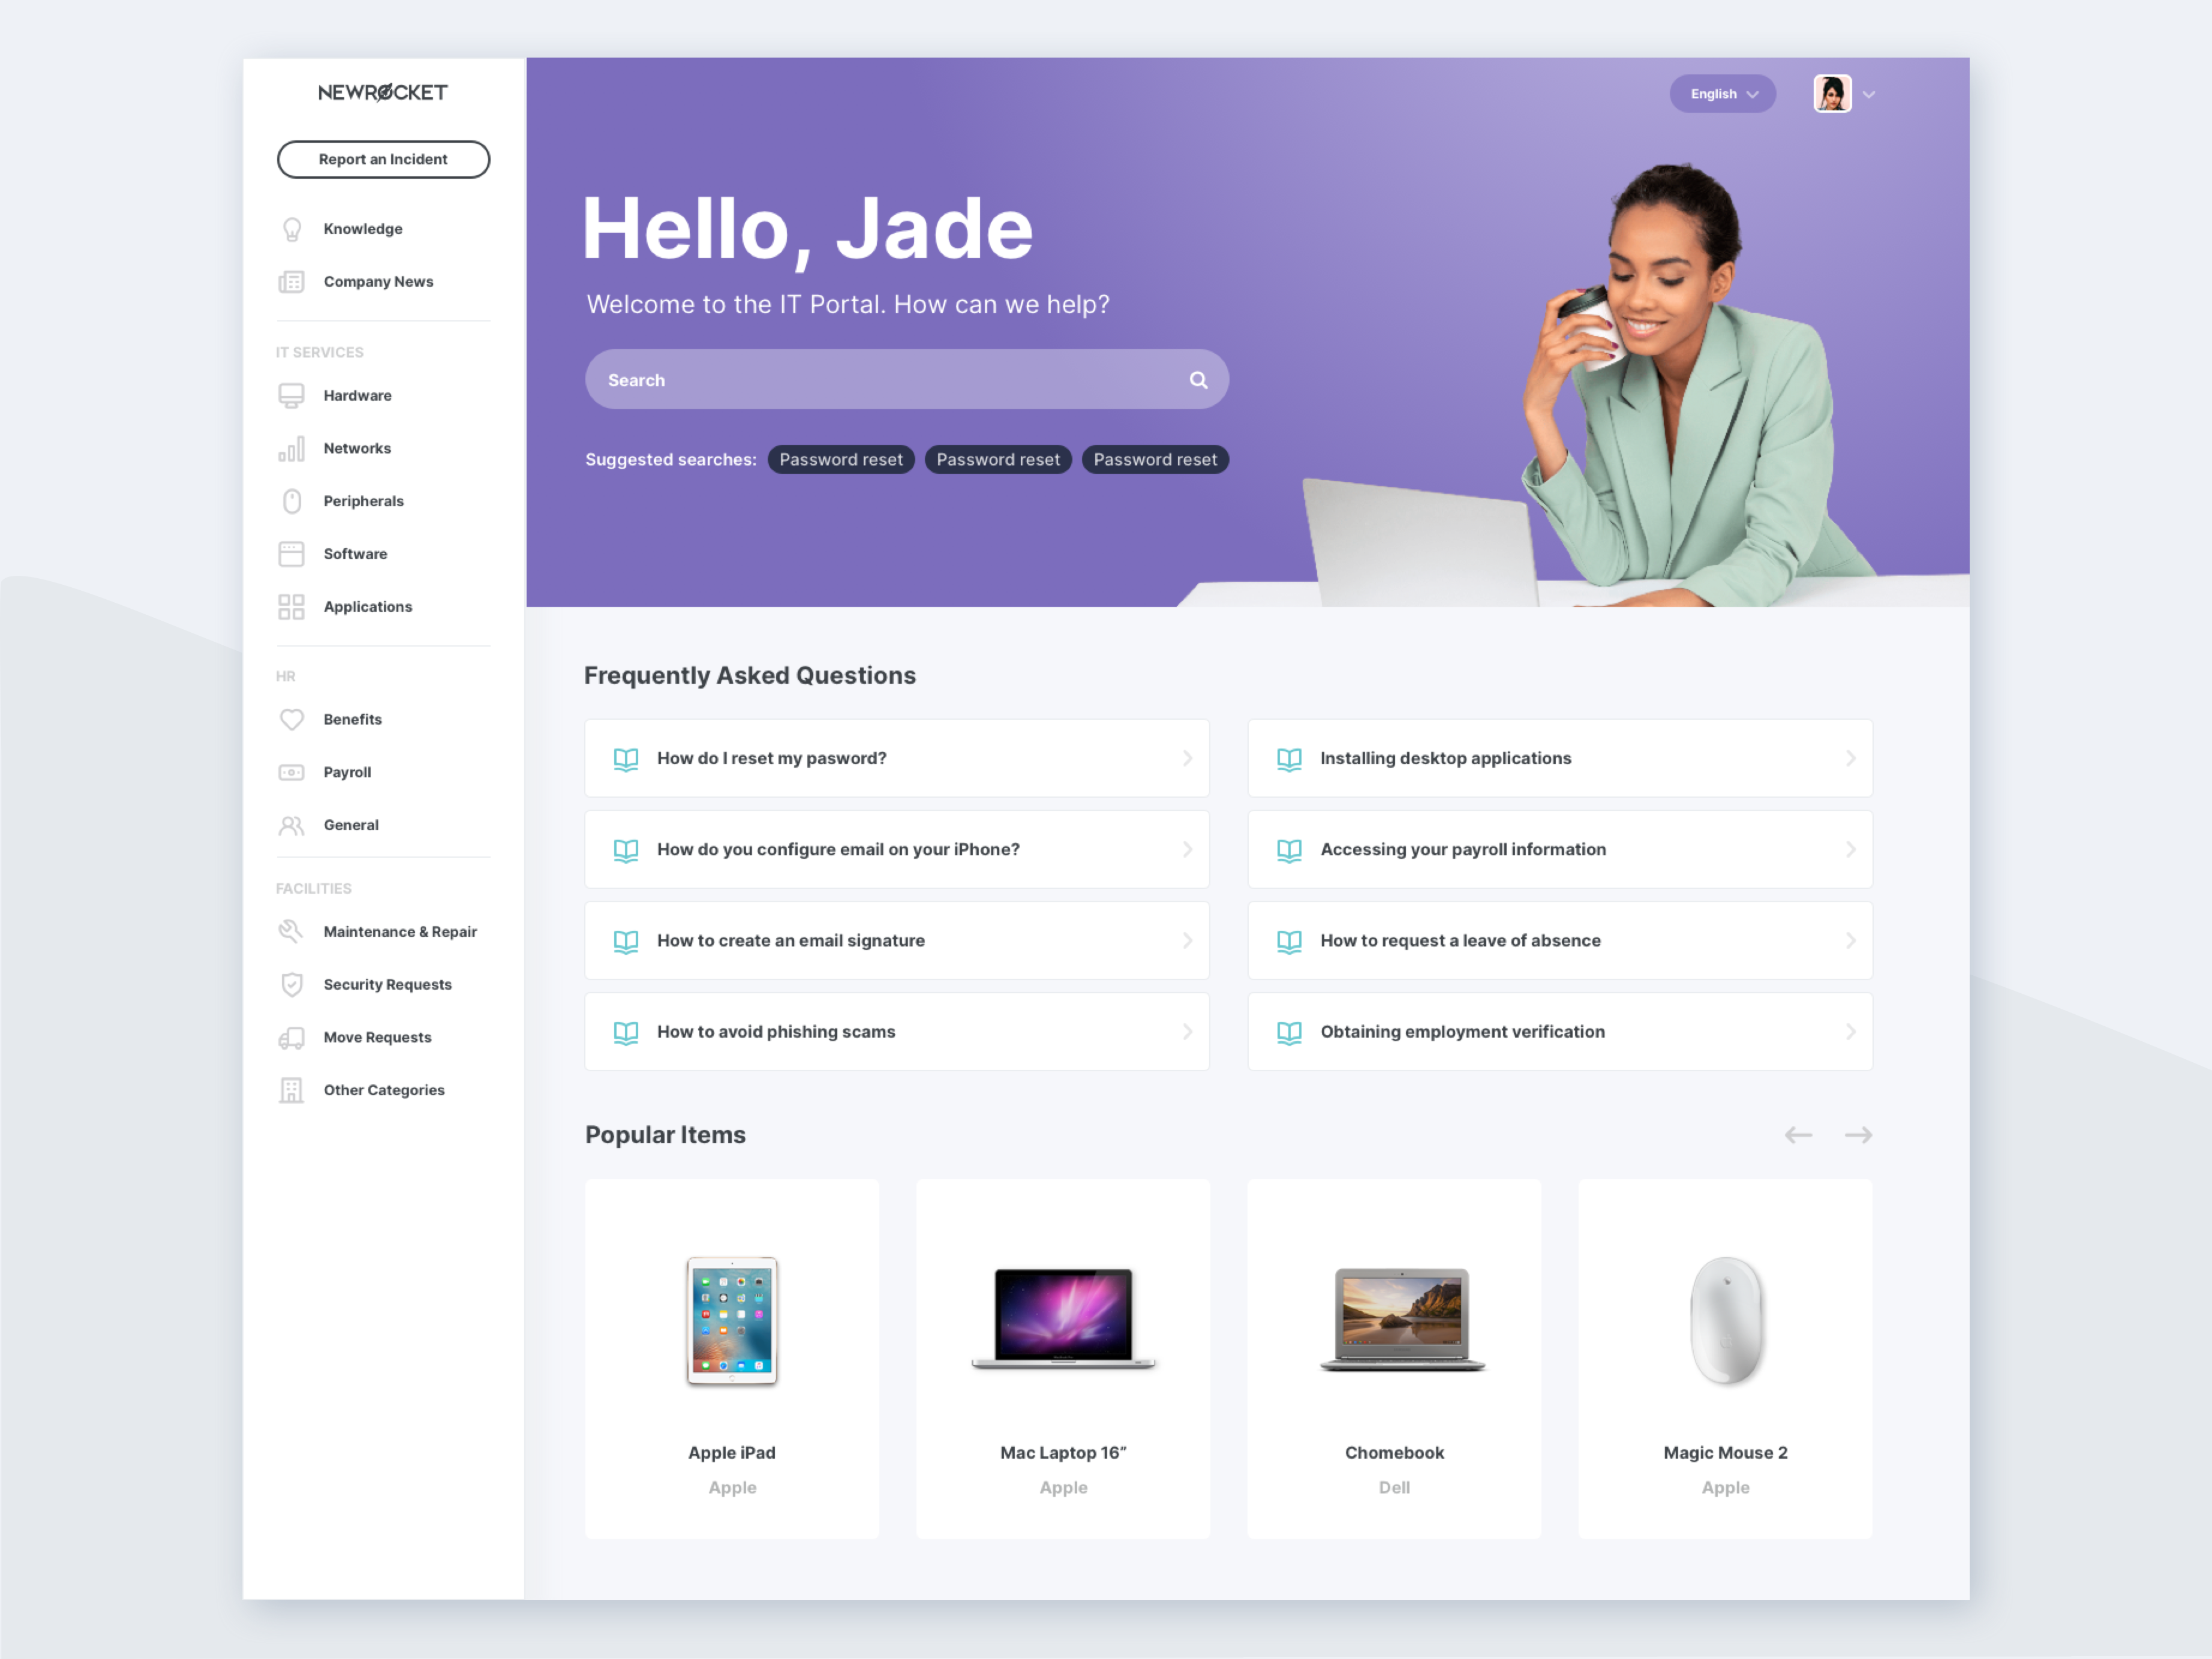
Task: Select Payroll from HR section menu
Action: coord(347,770)
